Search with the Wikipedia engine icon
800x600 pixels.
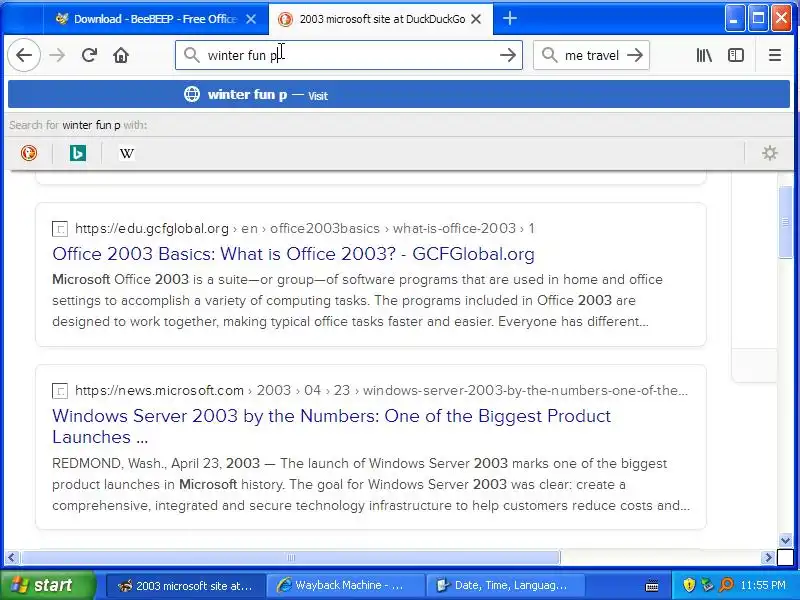point(127,153)
